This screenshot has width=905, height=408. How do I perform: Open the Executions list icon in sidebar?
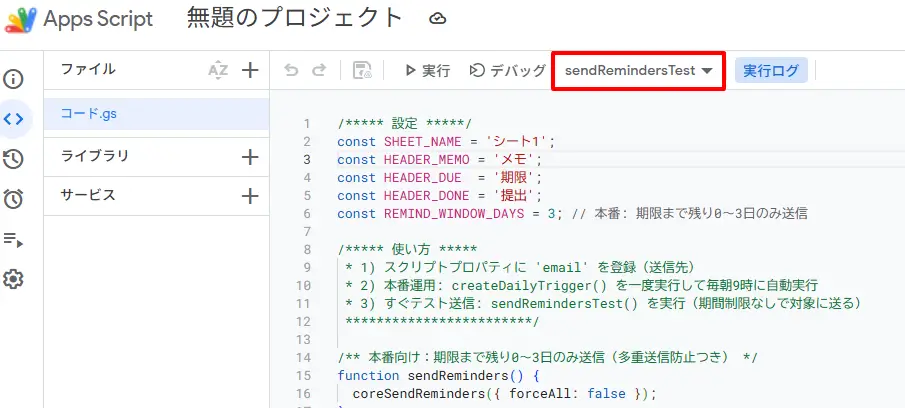(14, 239)
